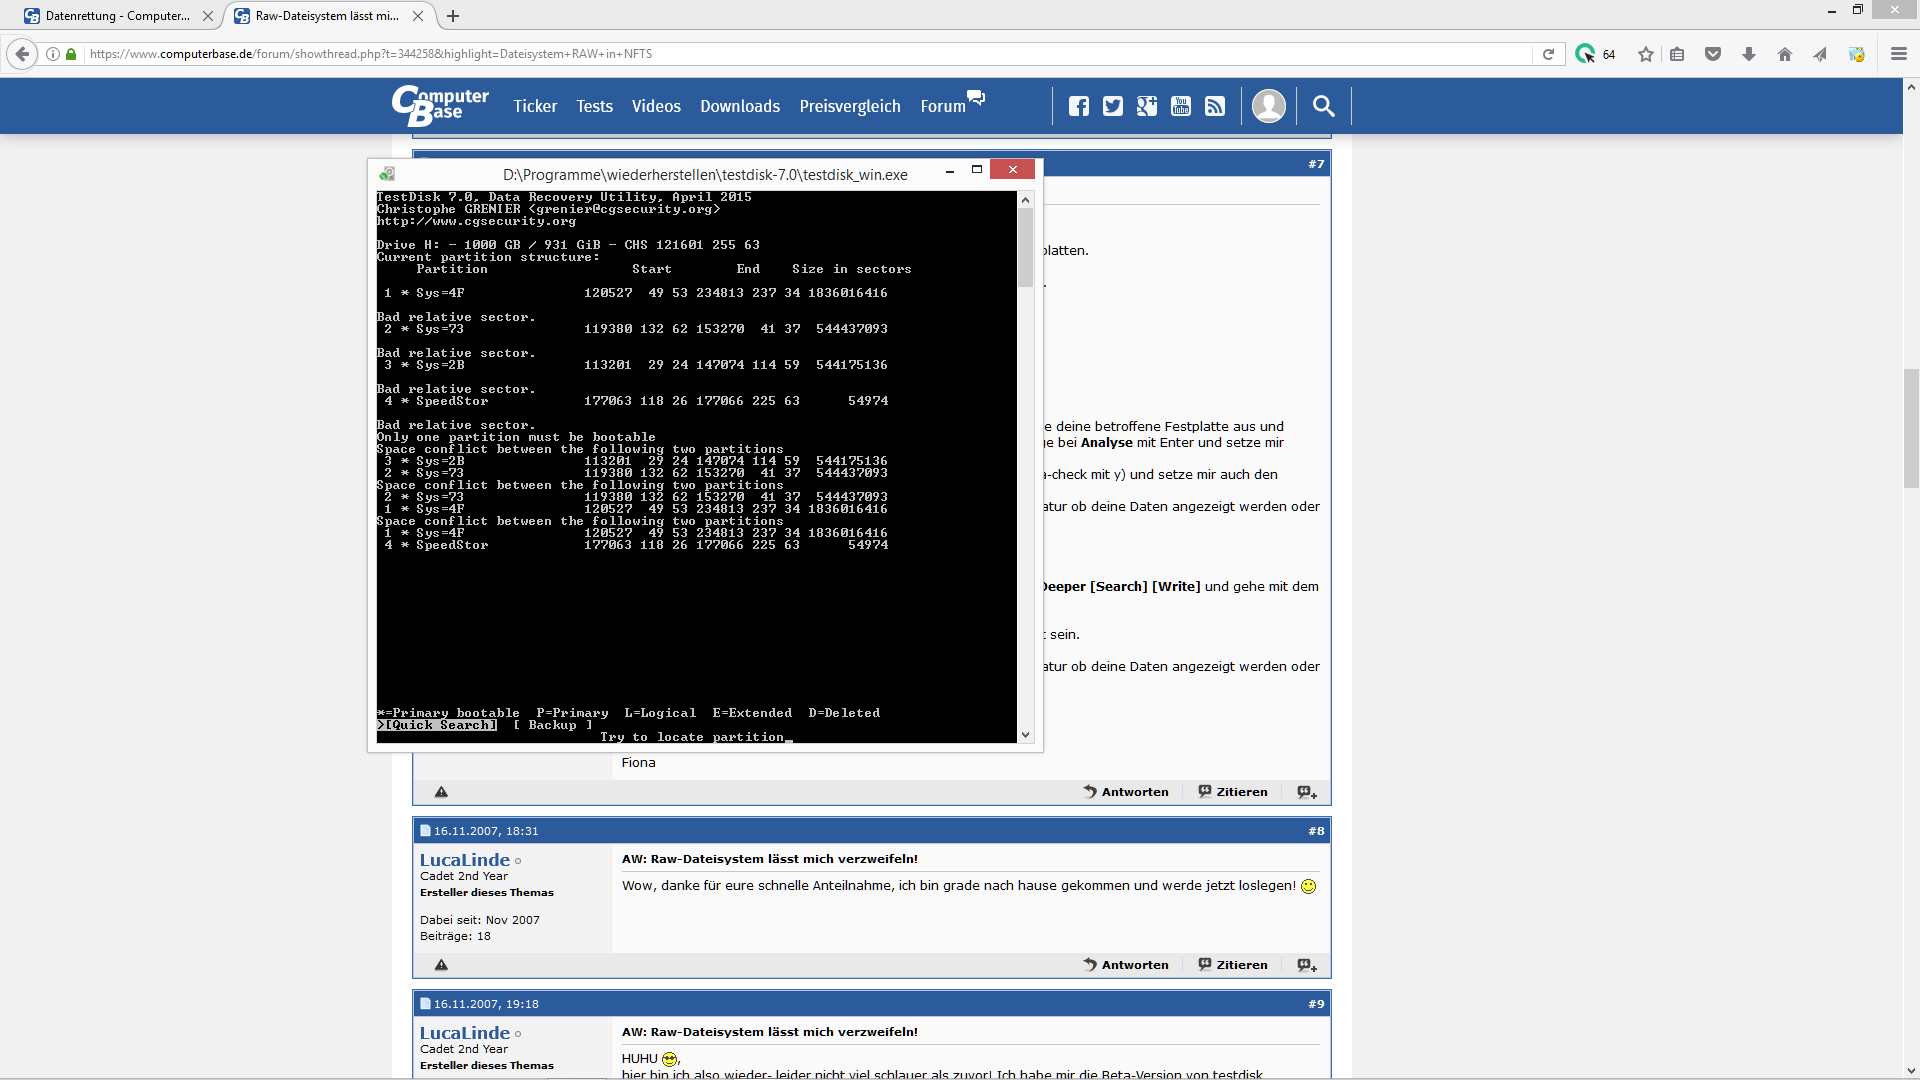Click the Fiona signature text

click(x=638, y=763)
